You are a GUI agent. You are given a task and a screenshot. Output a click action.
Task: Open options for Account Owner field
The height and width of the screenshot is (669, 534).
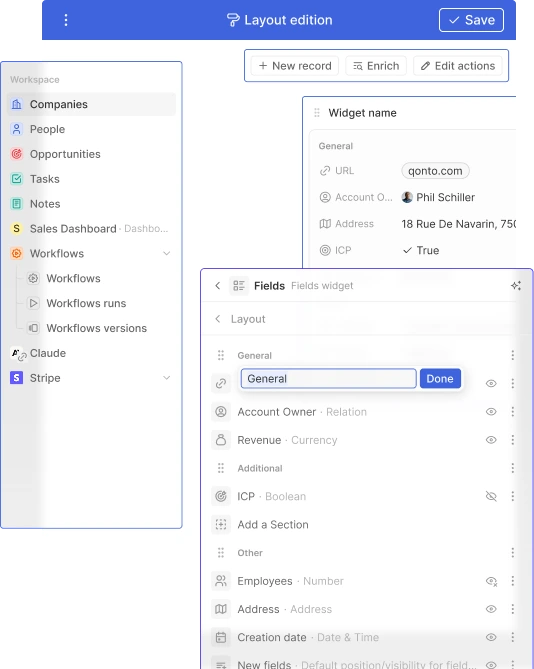click(512, 412)
